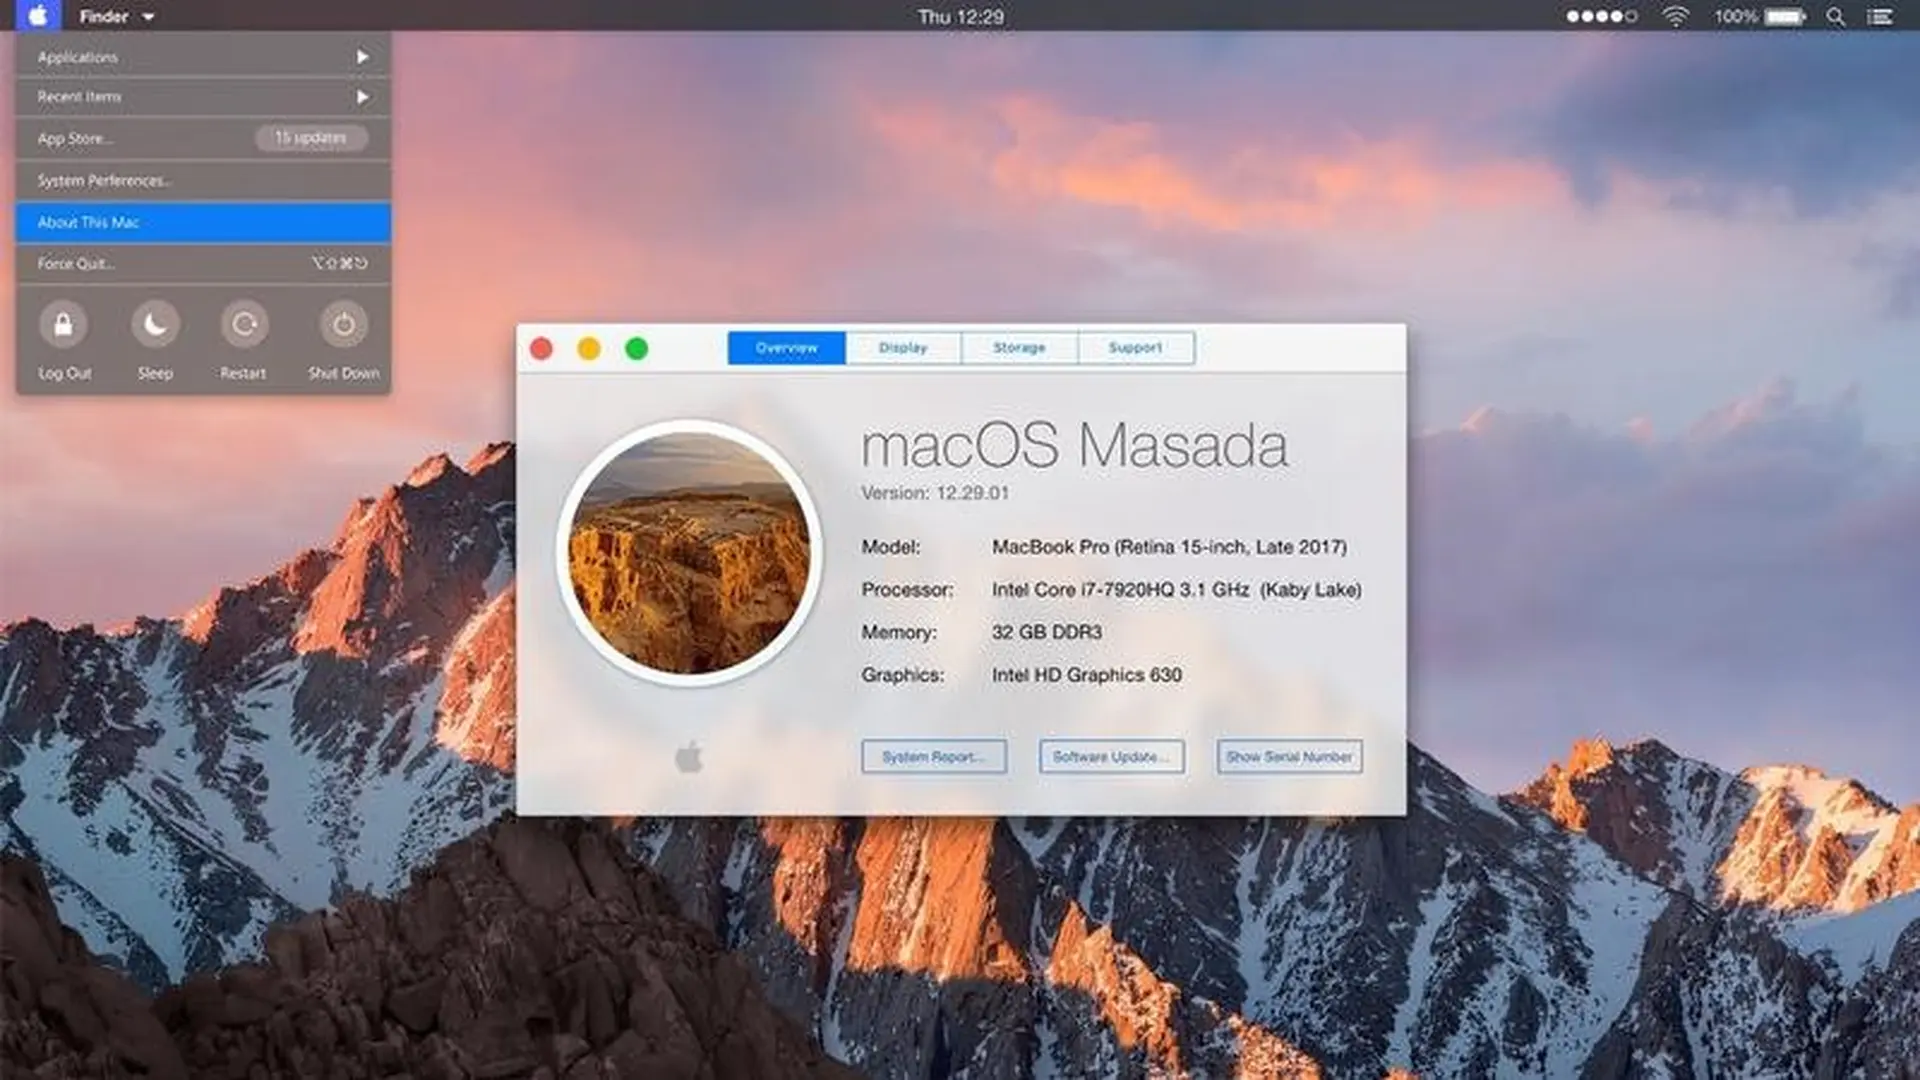Switch to the Support tab
This screenshot has width=1920, height=1080.
1136,348
